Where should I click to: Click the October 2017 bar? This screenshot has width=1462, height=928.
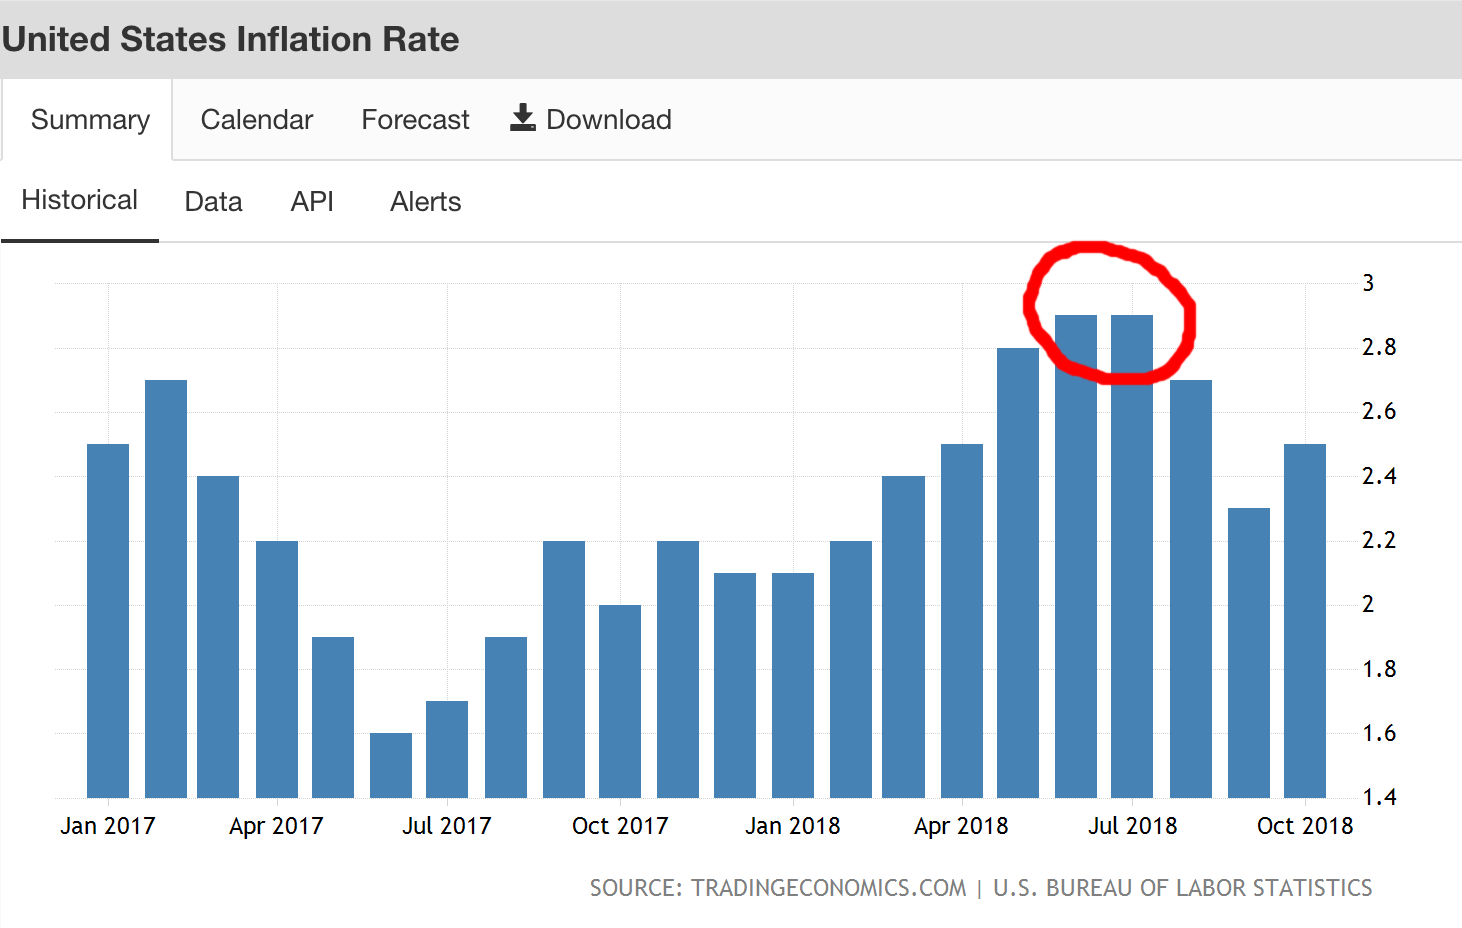(x=620, y=701)
